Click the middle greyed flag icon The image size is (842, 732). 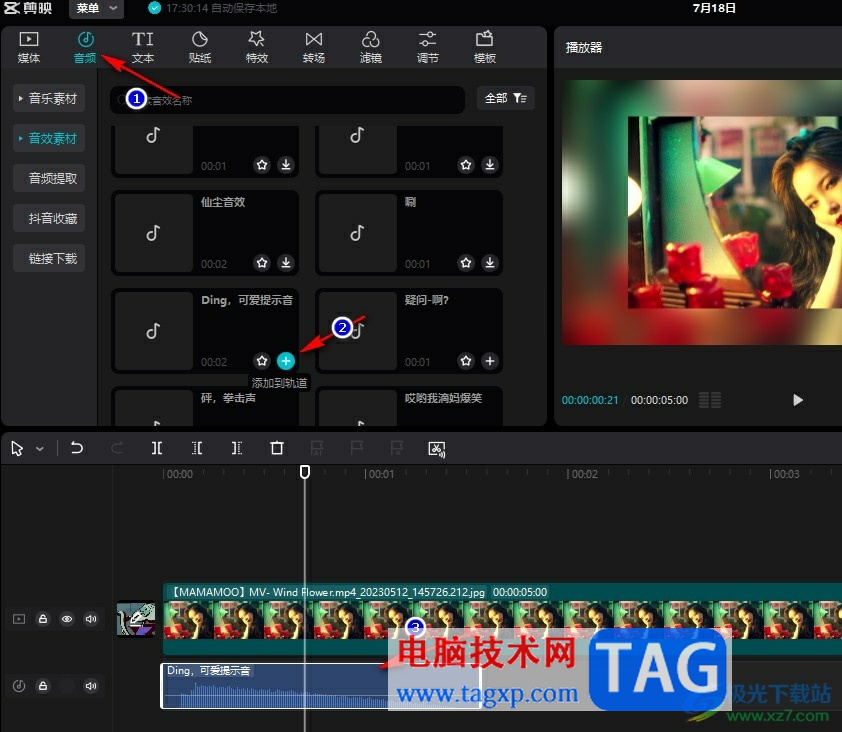coord(357,448)
